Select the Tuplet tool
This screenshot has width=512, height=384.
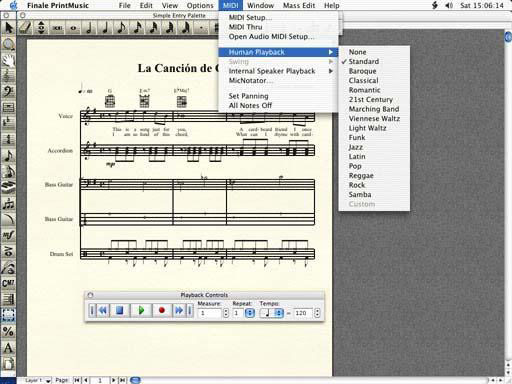8,203
